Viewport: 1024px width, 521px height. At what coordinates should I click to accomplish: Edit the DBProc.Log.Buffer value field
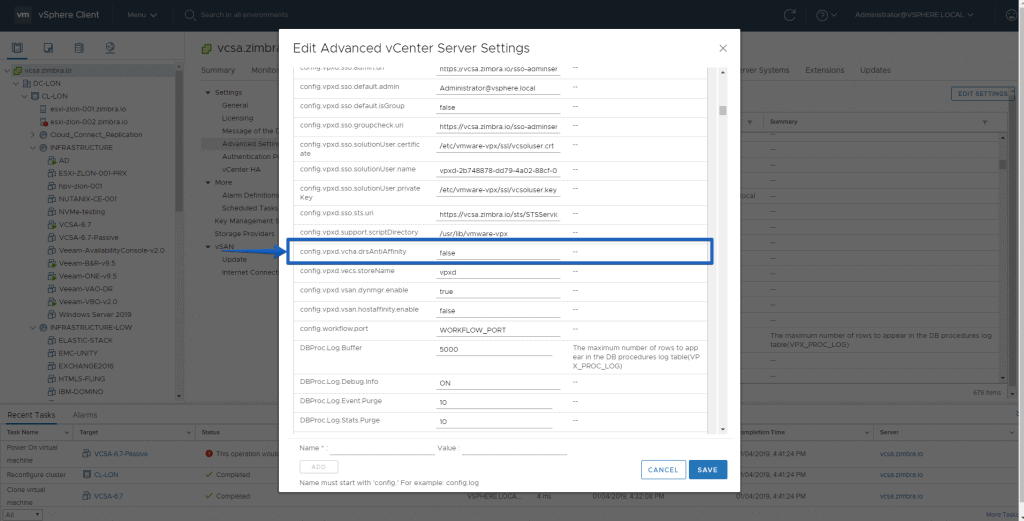pyautogui.click(x=494, y=349)
